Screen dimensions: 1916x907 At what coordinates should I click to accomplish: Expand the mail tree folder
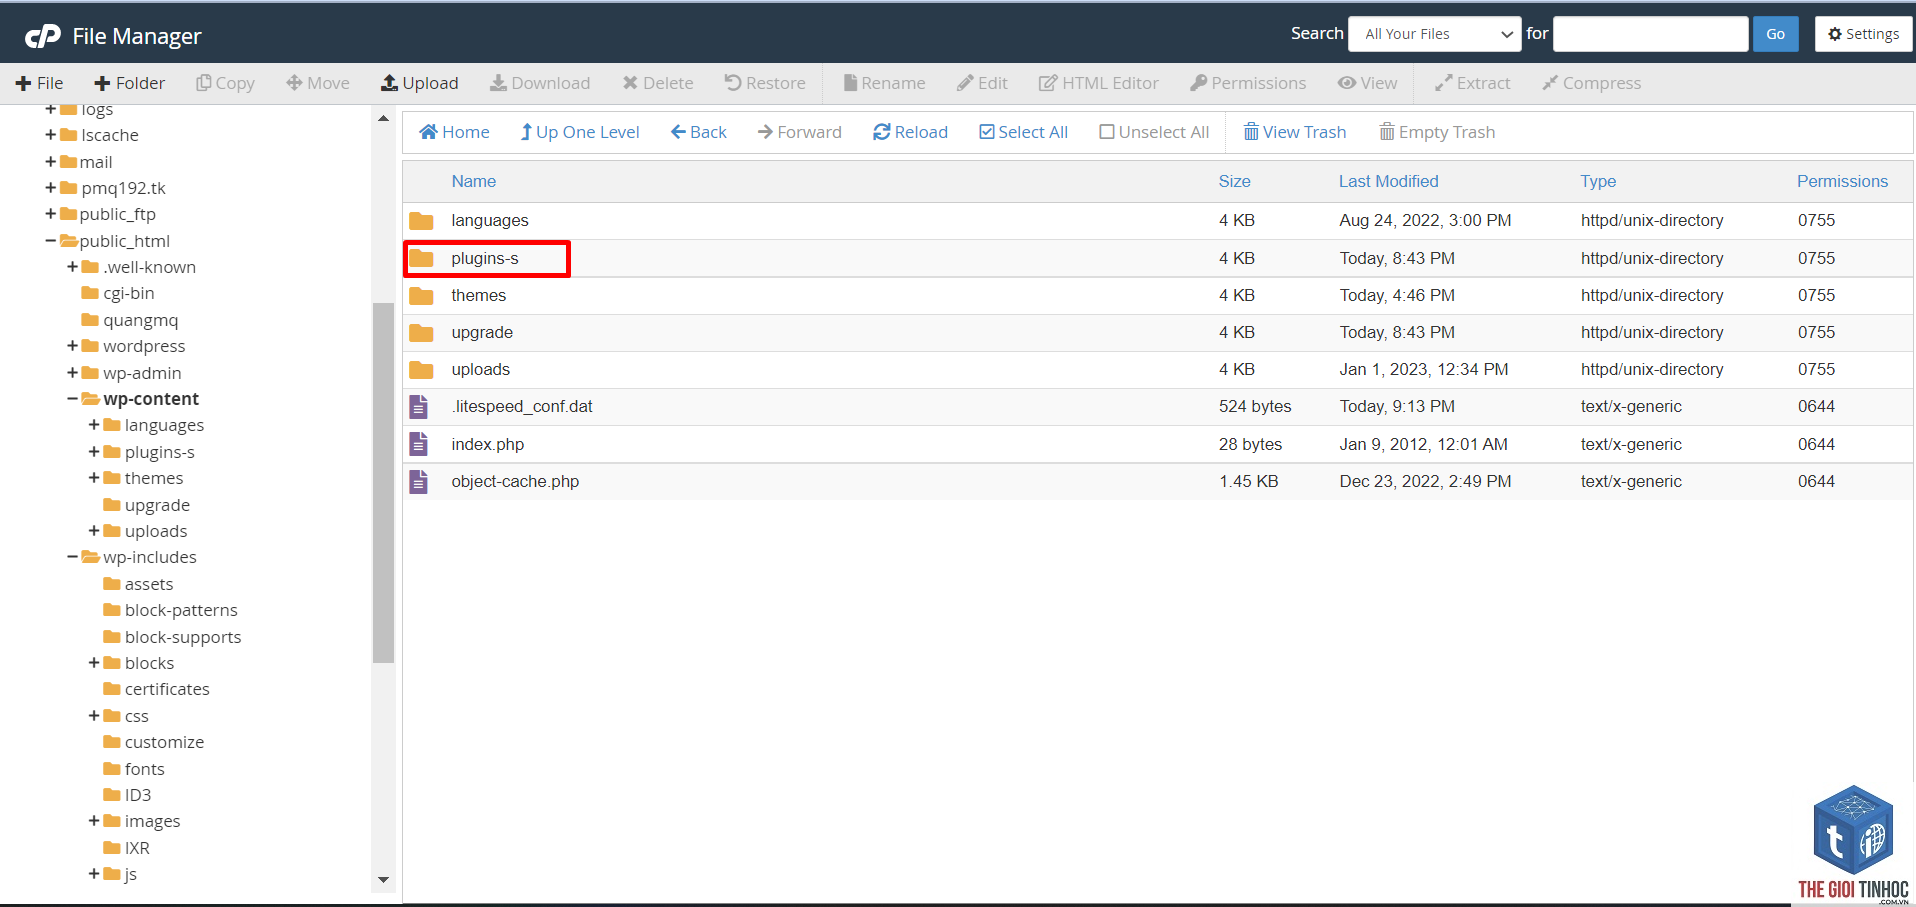coord(50,161)
